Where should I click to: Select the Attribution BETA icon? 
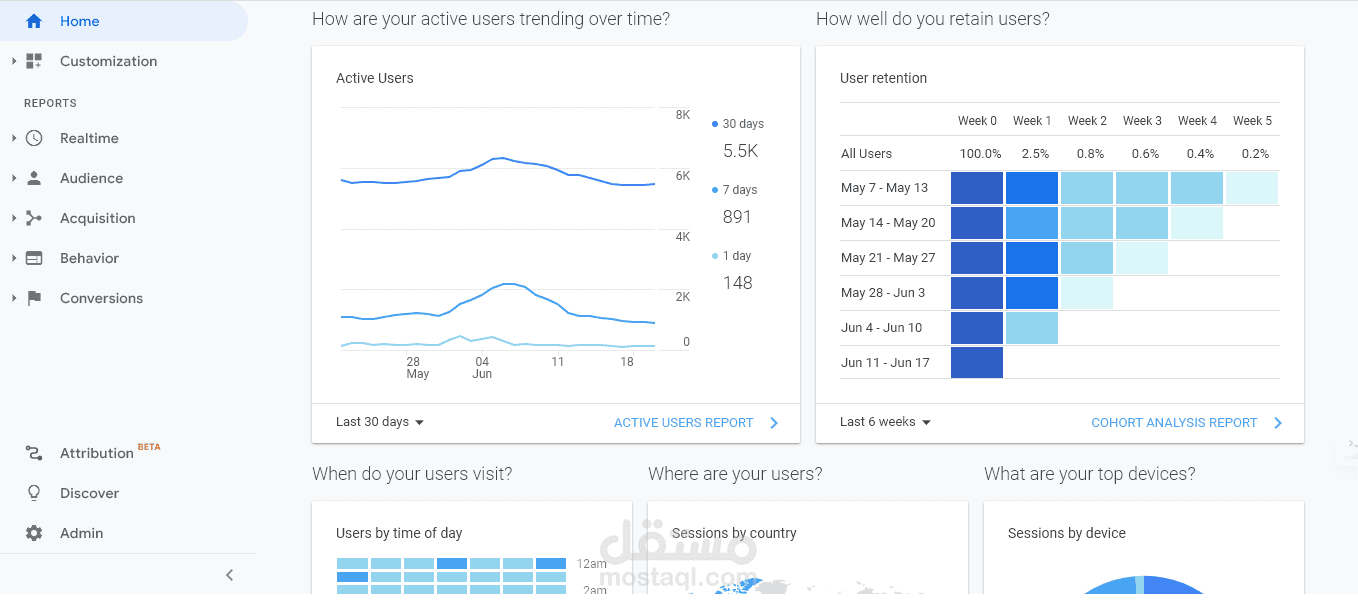(x=34, y=452)
